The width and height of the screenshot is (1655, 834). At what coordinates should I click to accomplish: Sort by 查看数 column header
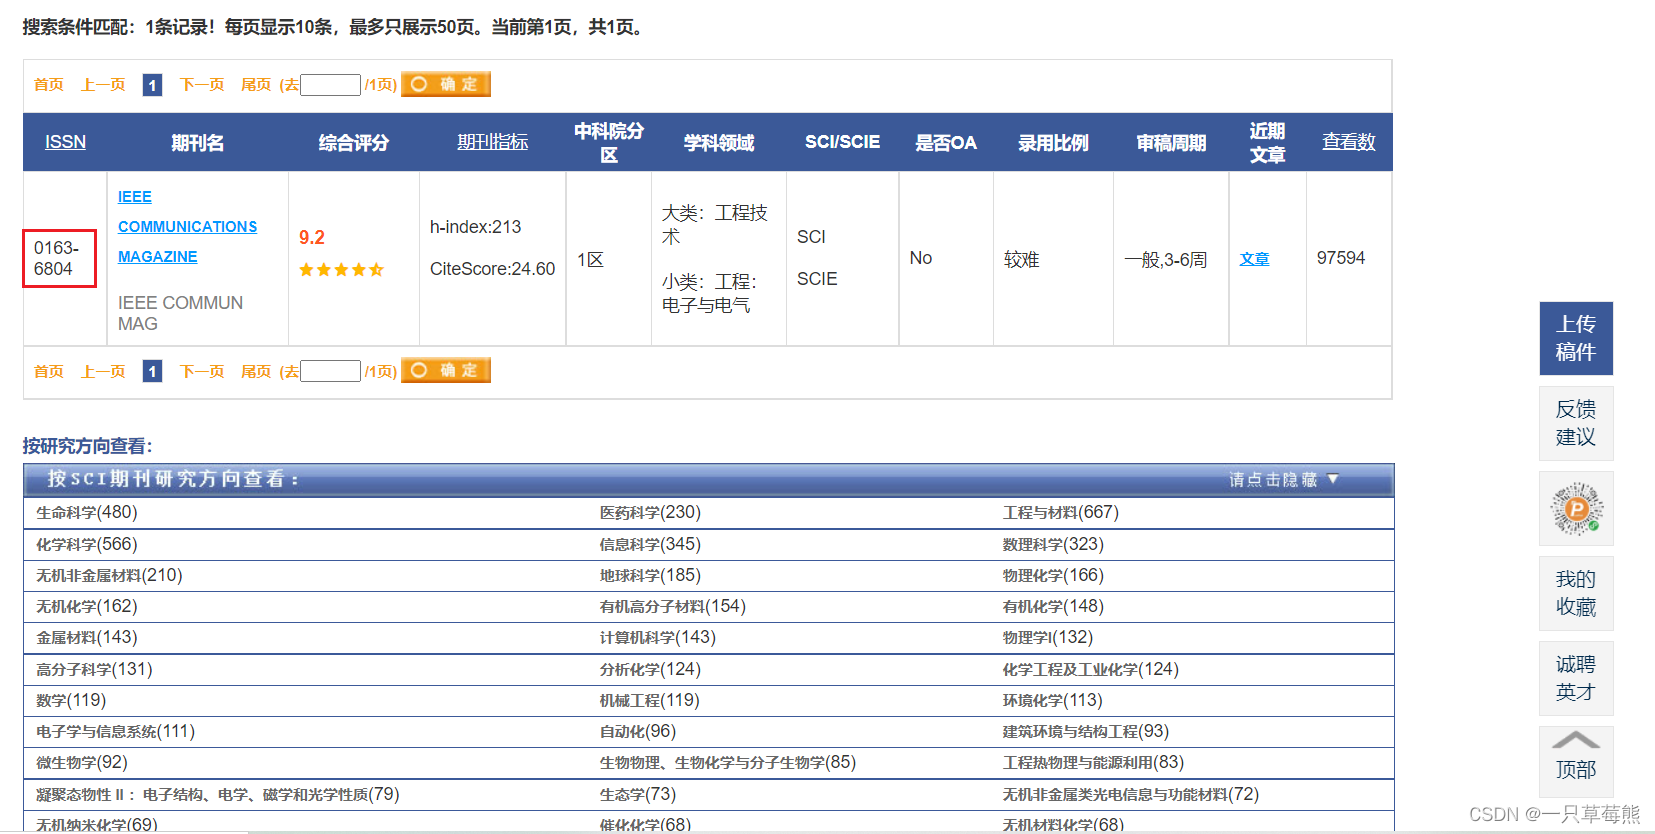click(x=1348, y=142)
